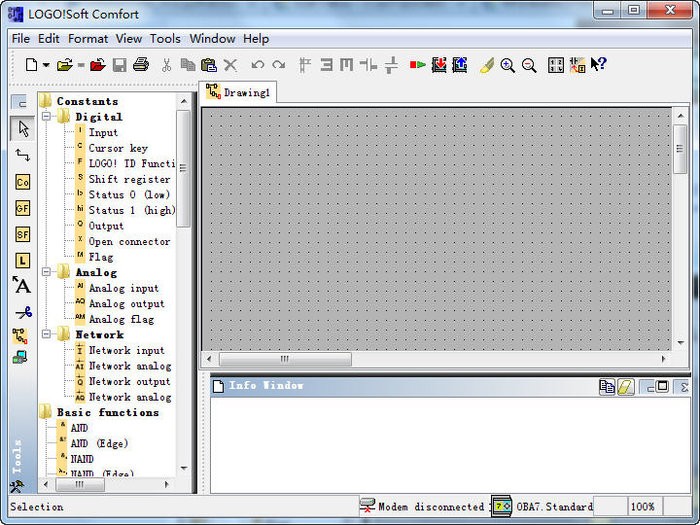Viewport: 700px width, 525px height.
Task: Open the Help menu
Action: coord(256,39)
